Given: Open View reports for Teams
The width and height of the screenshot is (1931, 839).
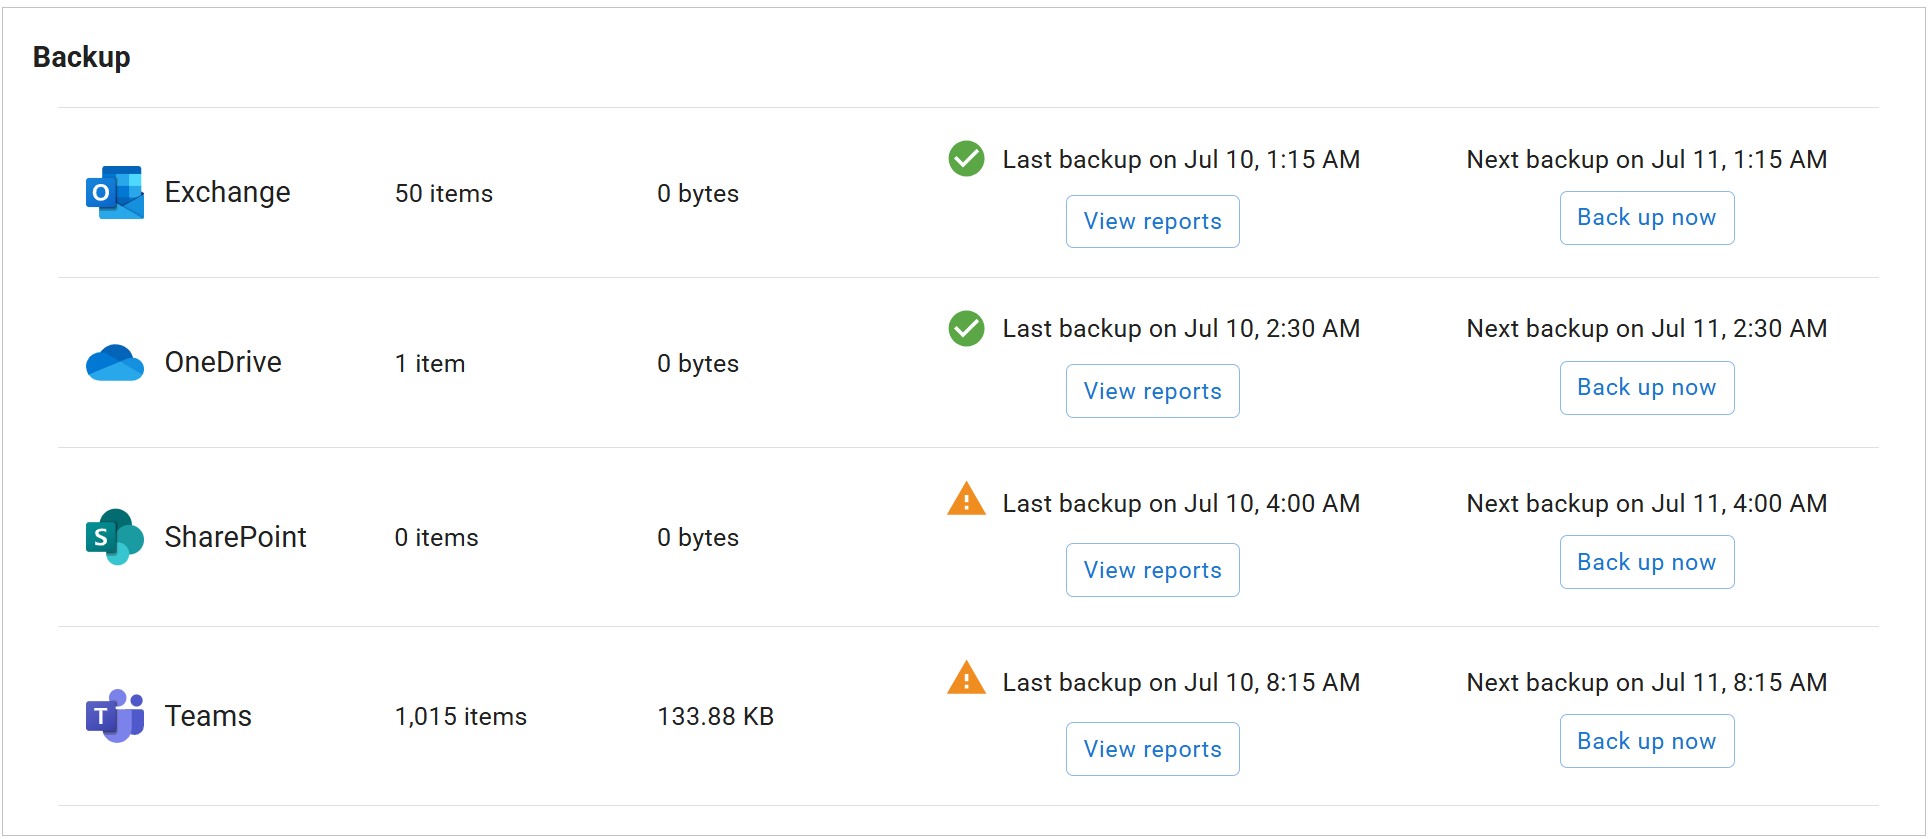Looking at the screenshot, I should pyautogui.click(x=1153, y=749).
